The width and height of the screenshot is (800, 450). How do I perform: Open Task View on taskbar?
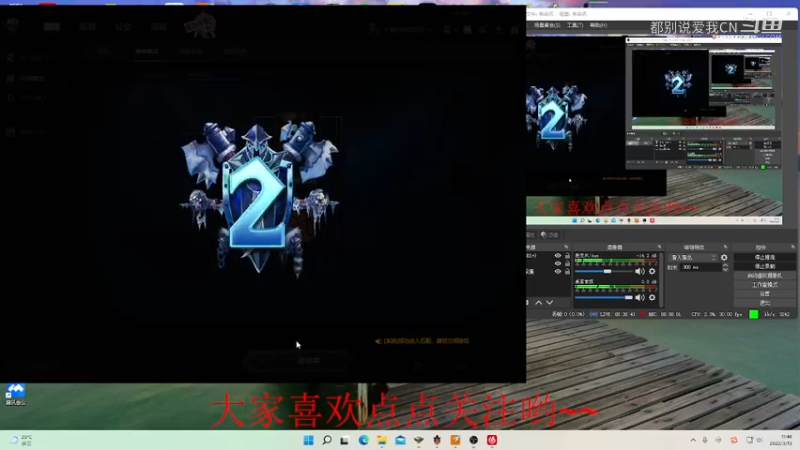345,440
